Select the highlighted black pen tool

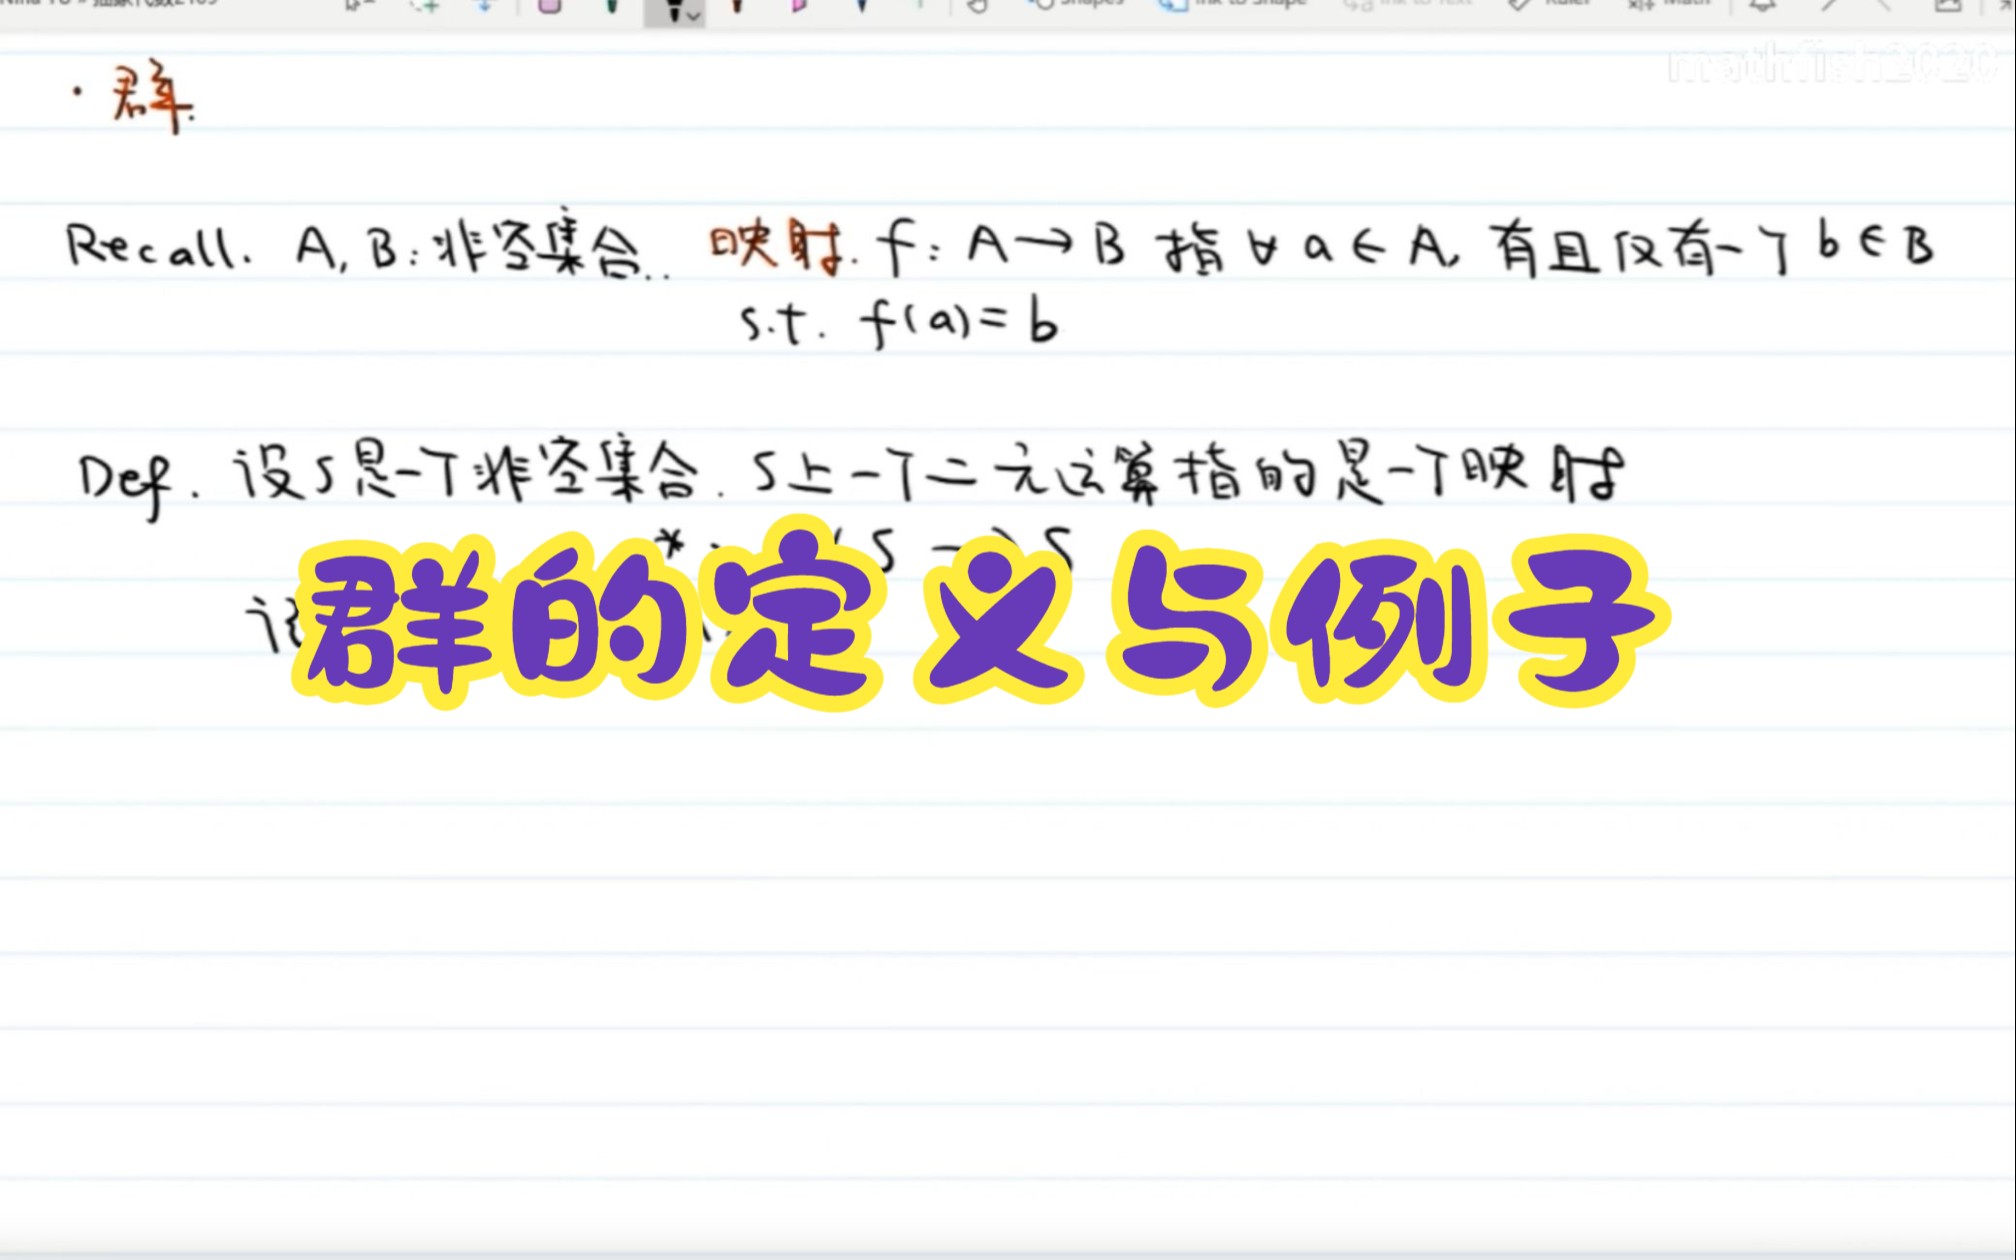coord(674,10)
